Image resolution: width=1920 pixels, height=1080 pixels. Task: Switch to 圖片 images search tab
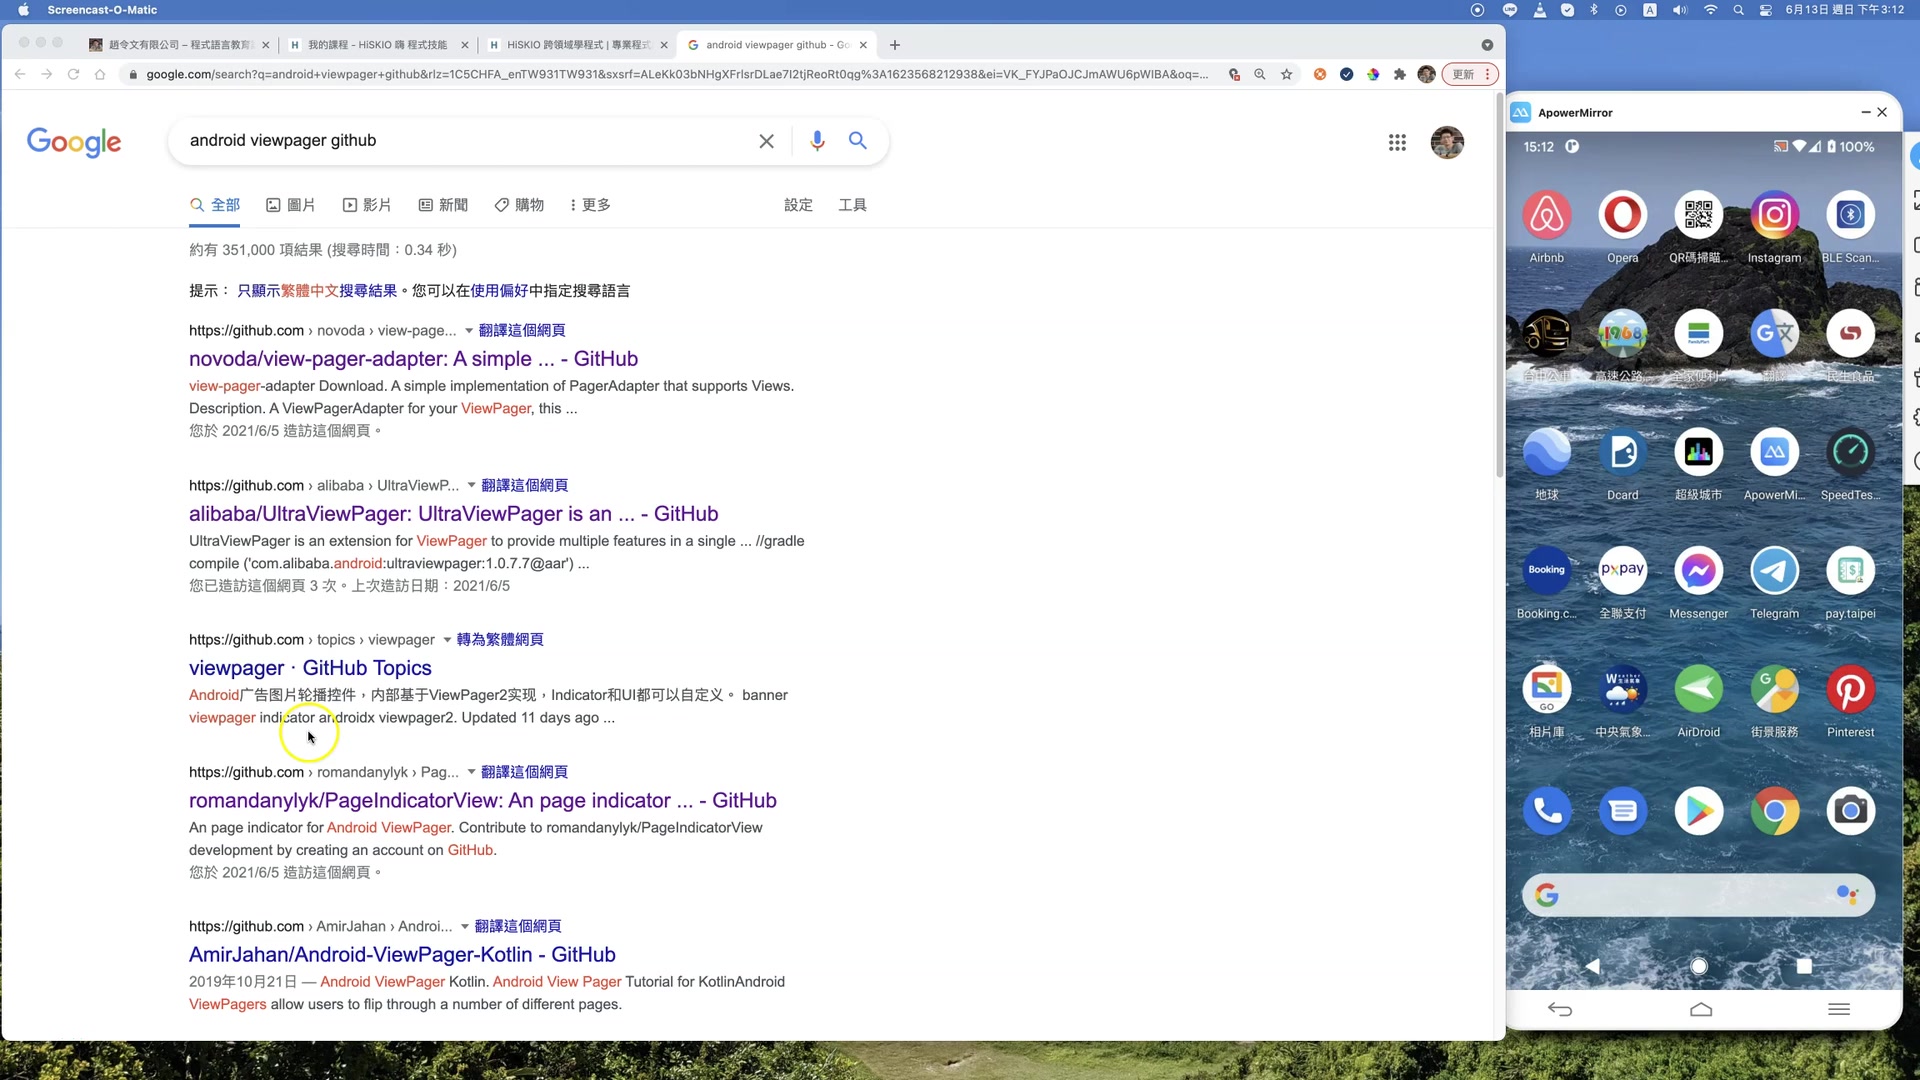[x=291, y=205]
